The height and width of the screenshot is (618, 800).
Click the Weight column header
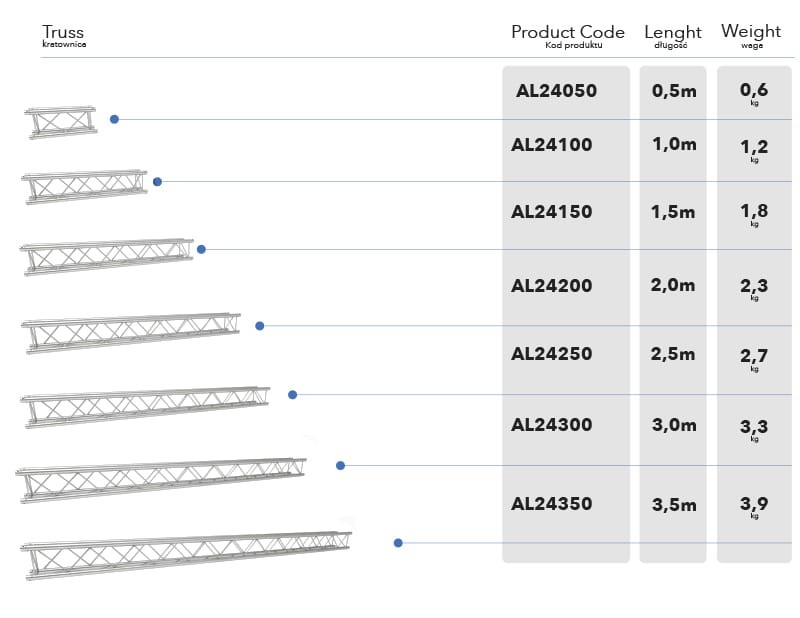(x=751, y=32)
